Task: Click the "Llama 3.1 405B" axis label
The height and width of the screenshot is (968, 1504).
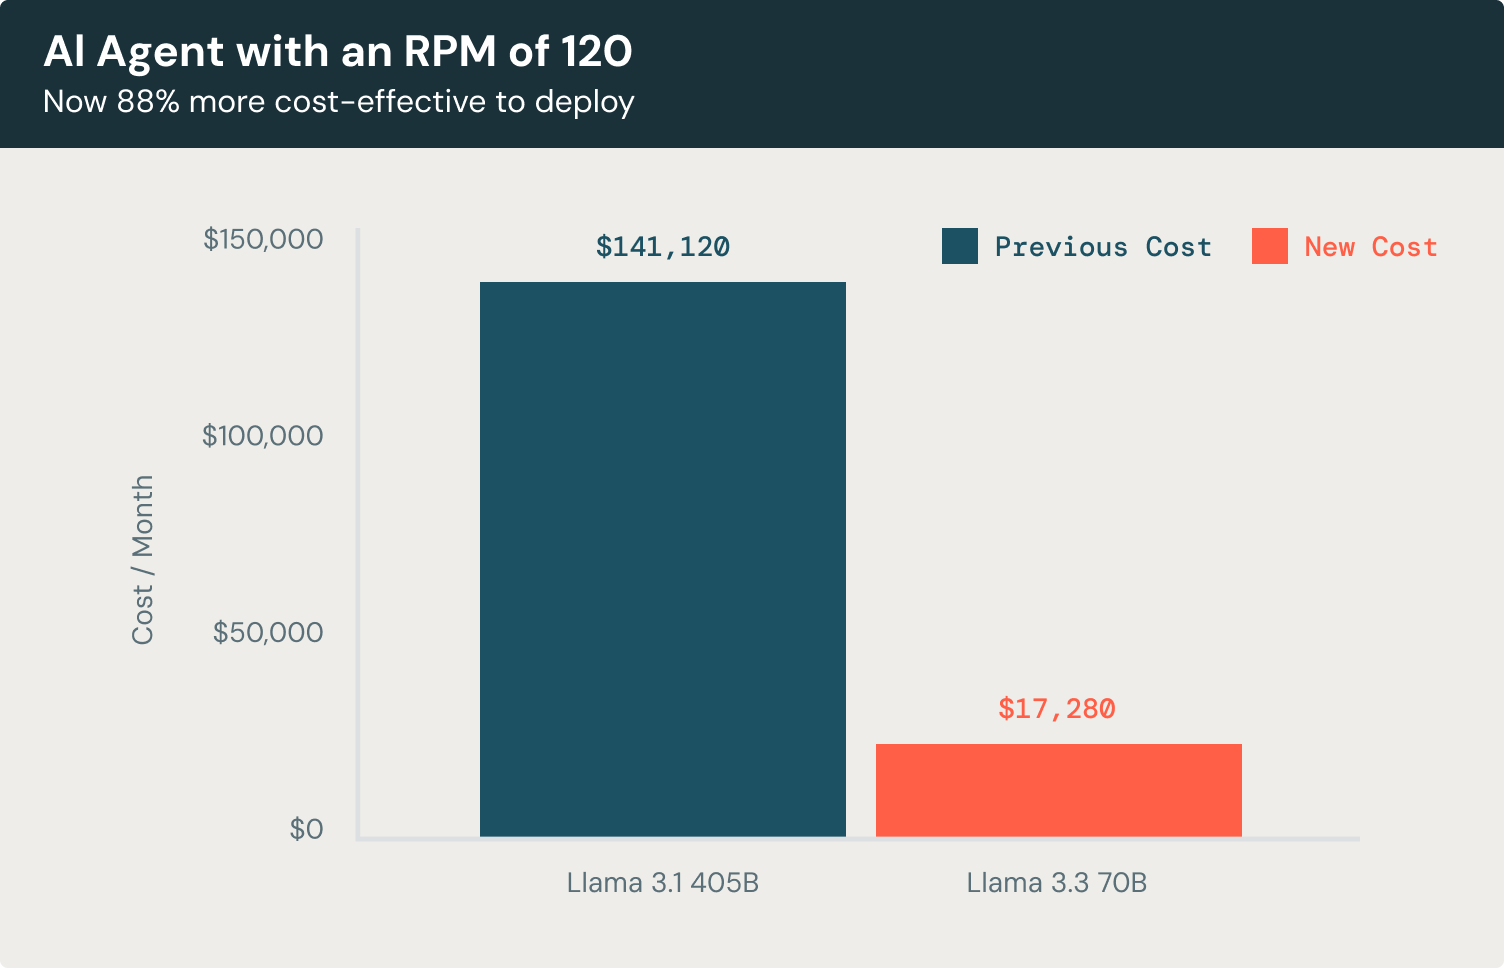Action: pyautogui.click(x=663, y=883)
